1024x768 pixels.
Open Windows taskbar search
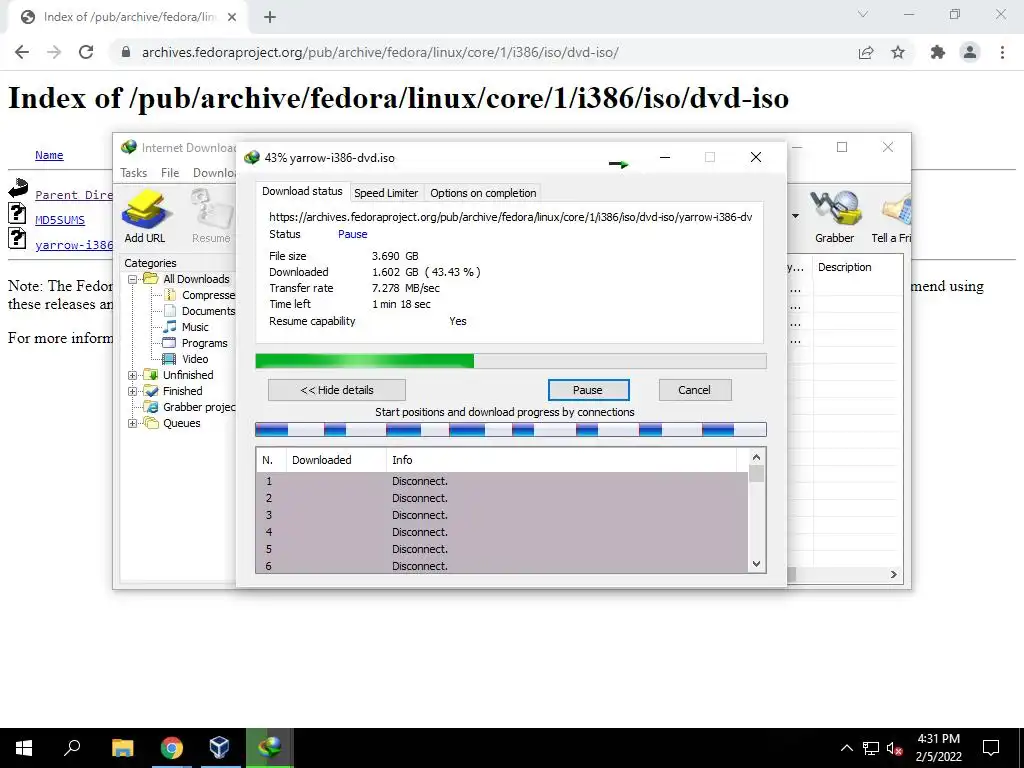(72, 748)
